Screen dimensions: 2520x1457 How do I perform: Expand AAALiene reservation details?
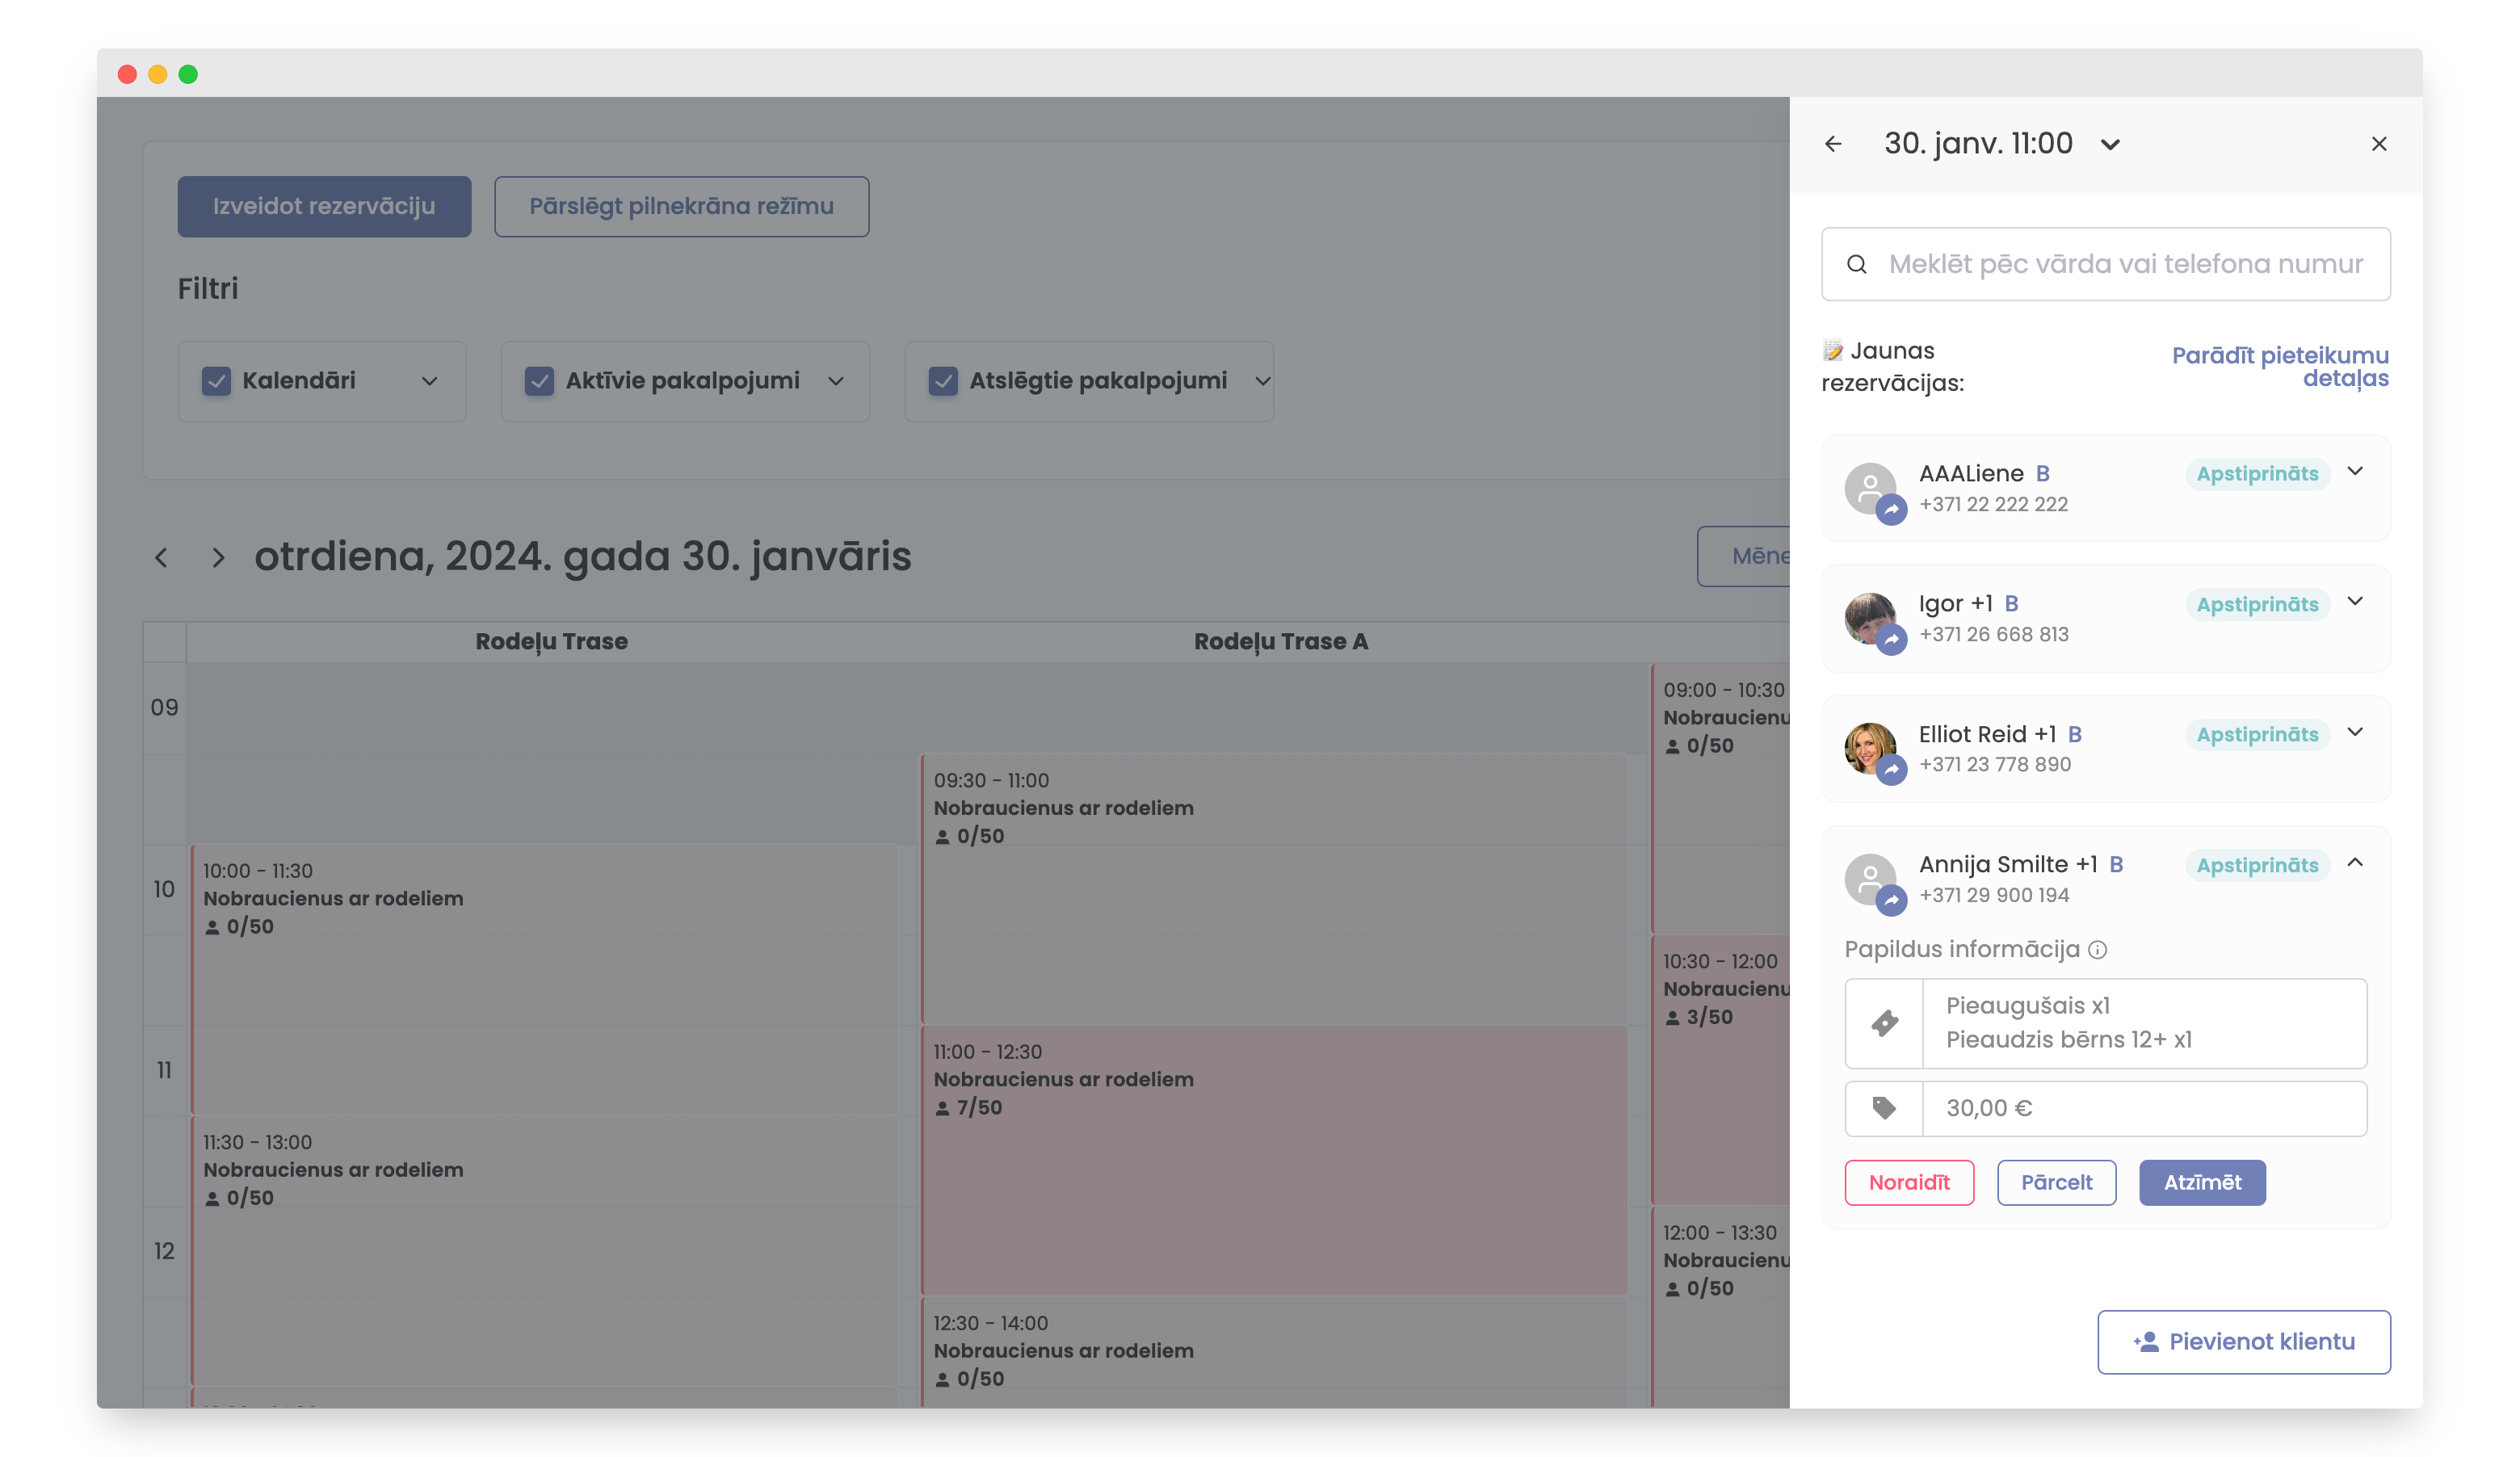[x=2355, y=472]
